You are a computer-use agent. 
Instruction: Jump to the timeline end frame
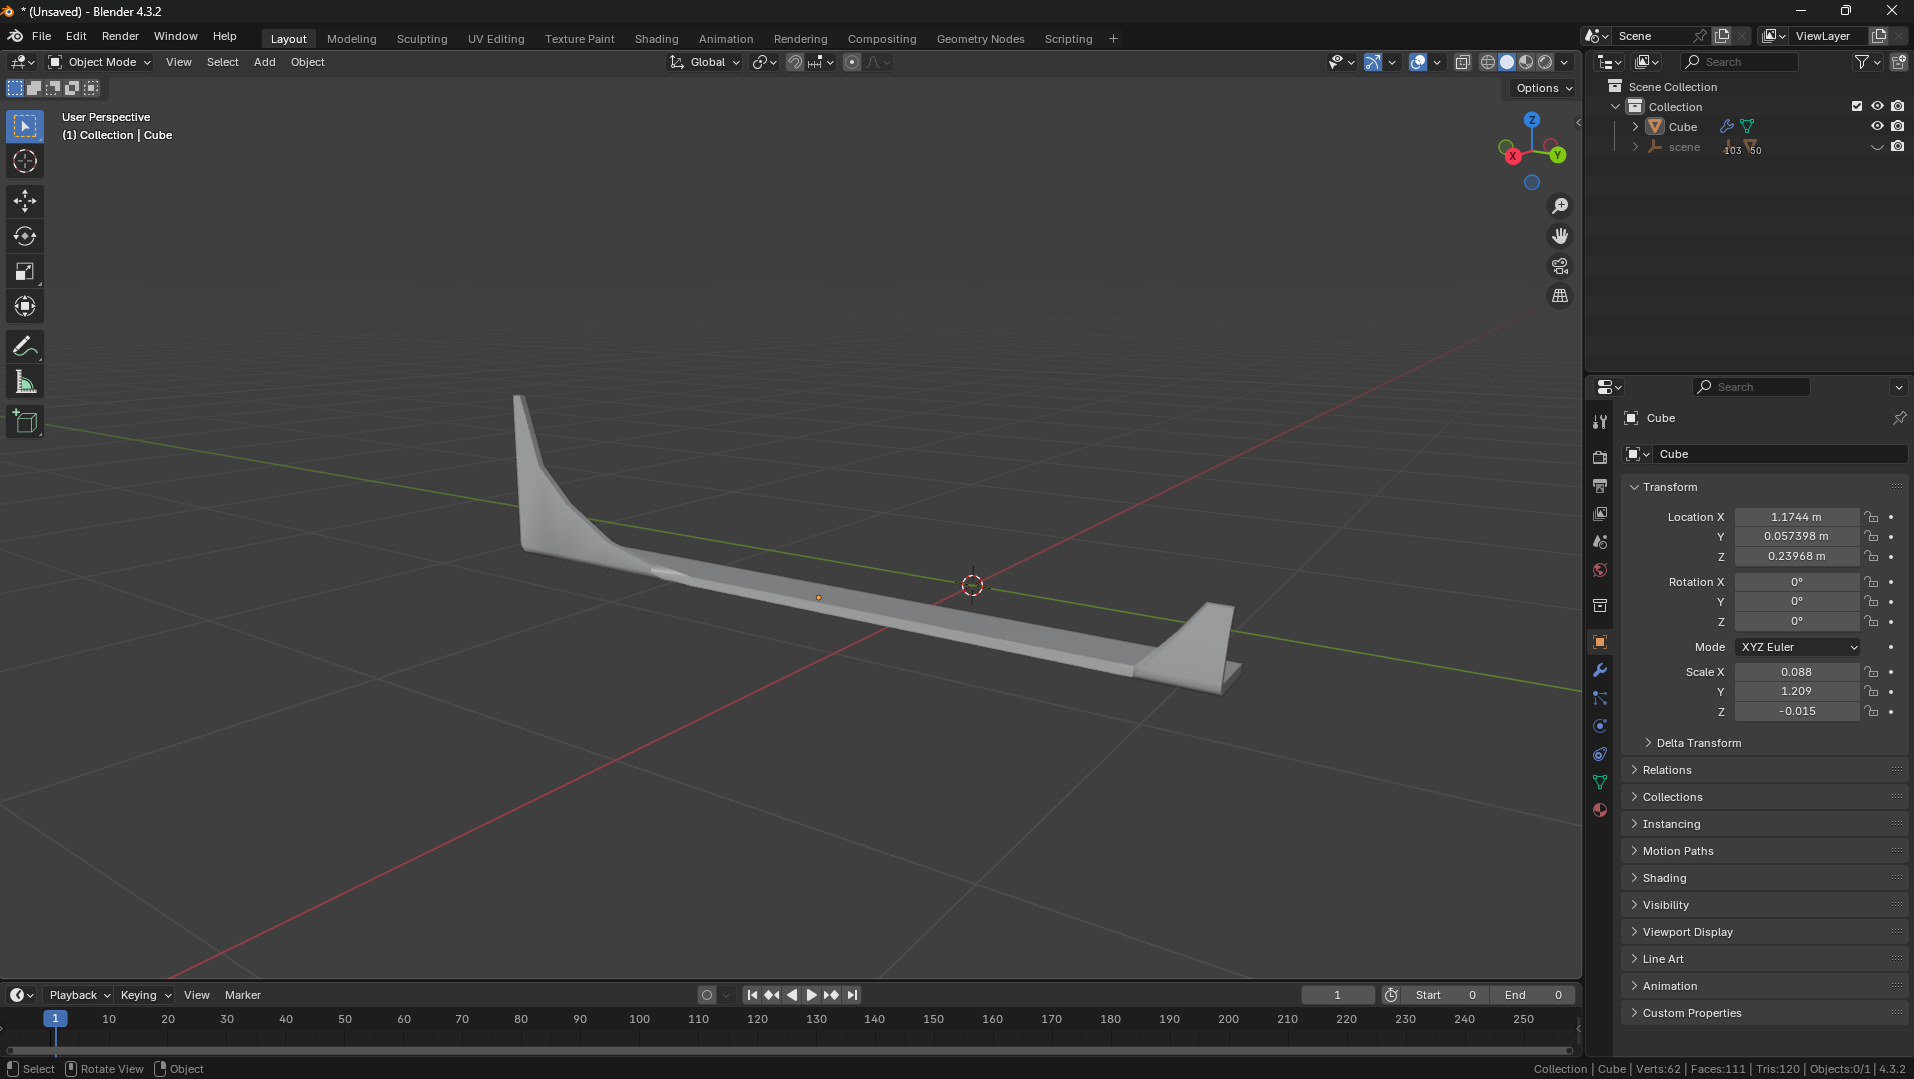coord(851,995)
